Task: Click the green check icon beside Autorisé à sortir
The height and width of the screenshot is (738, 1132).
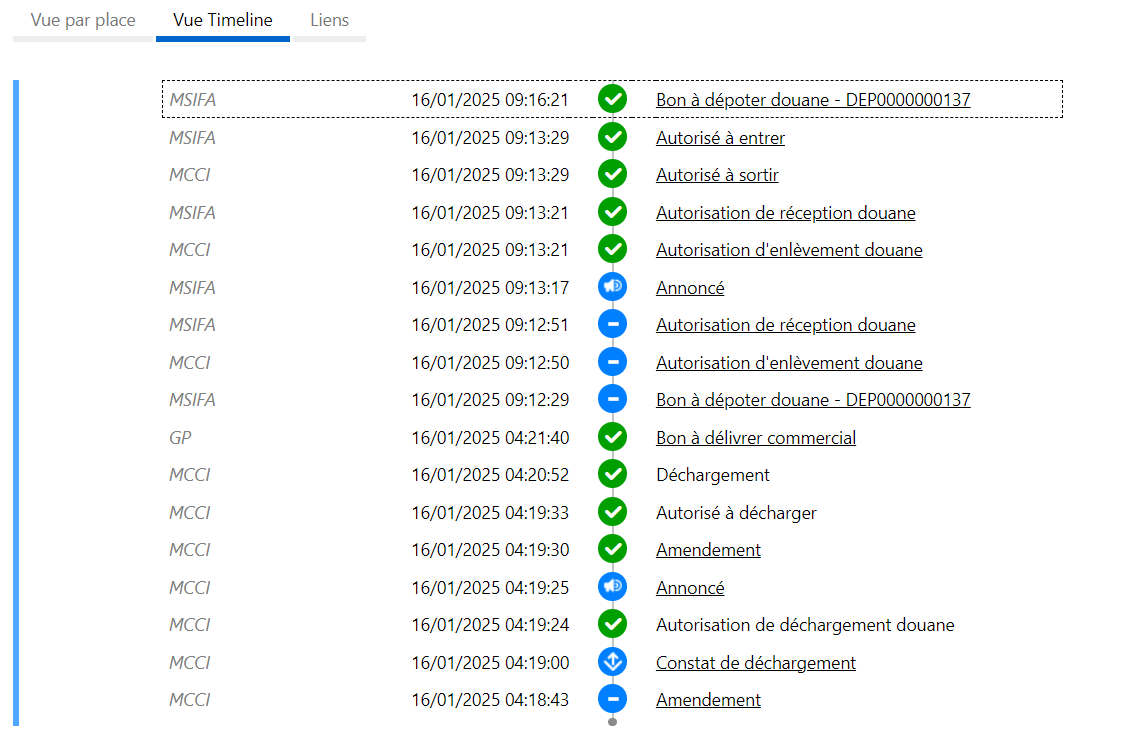Action: pos(612,175)
